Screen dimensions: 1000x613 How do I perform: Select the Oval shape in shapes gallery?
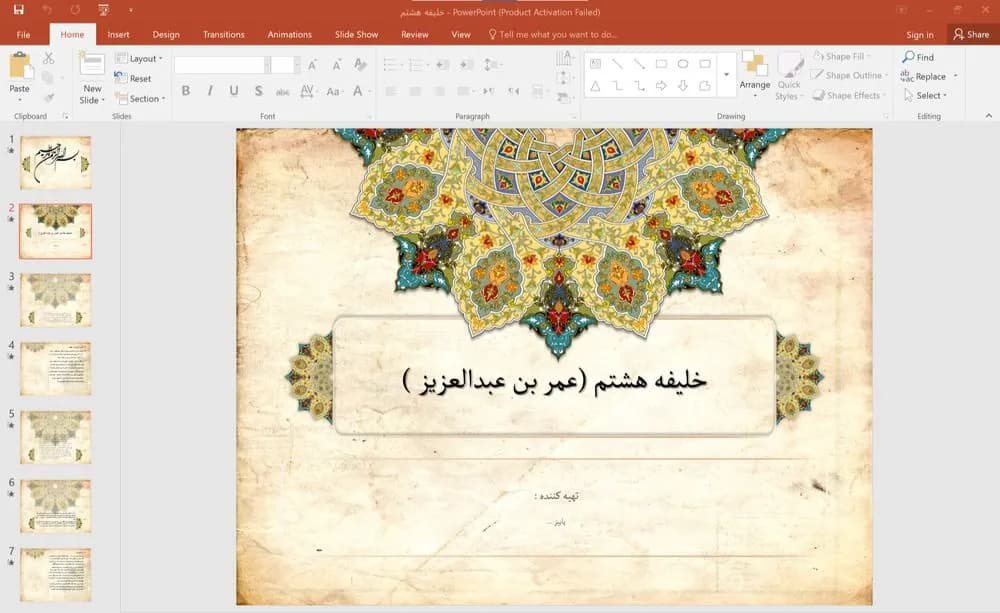click(683, 64)
